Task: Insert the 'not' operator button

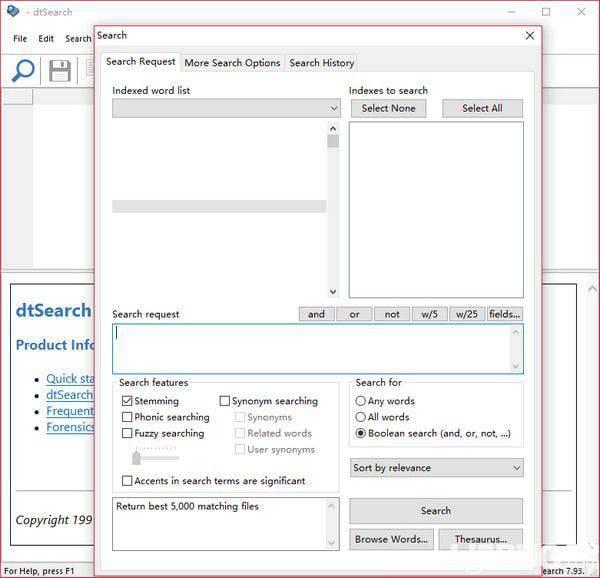Action: point(392,314)
